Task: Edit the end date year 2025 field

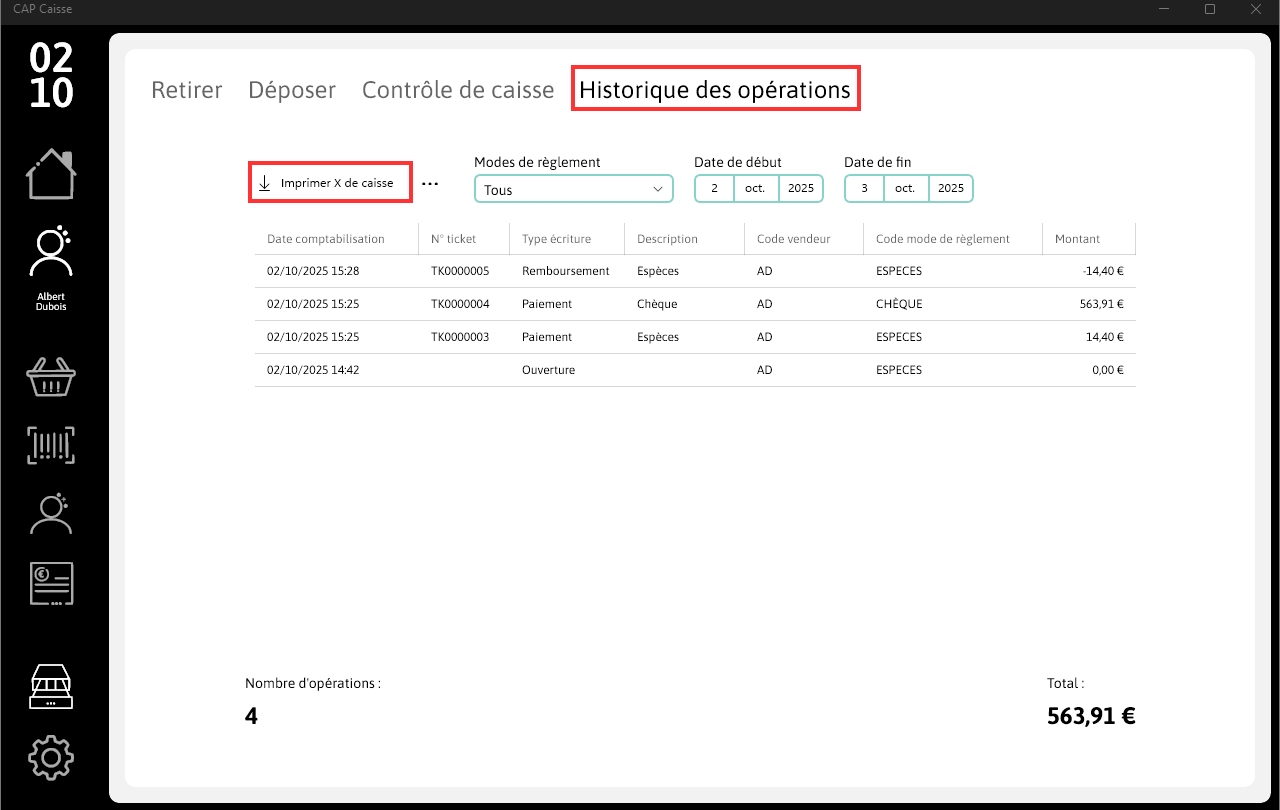Action: (950, 188)
